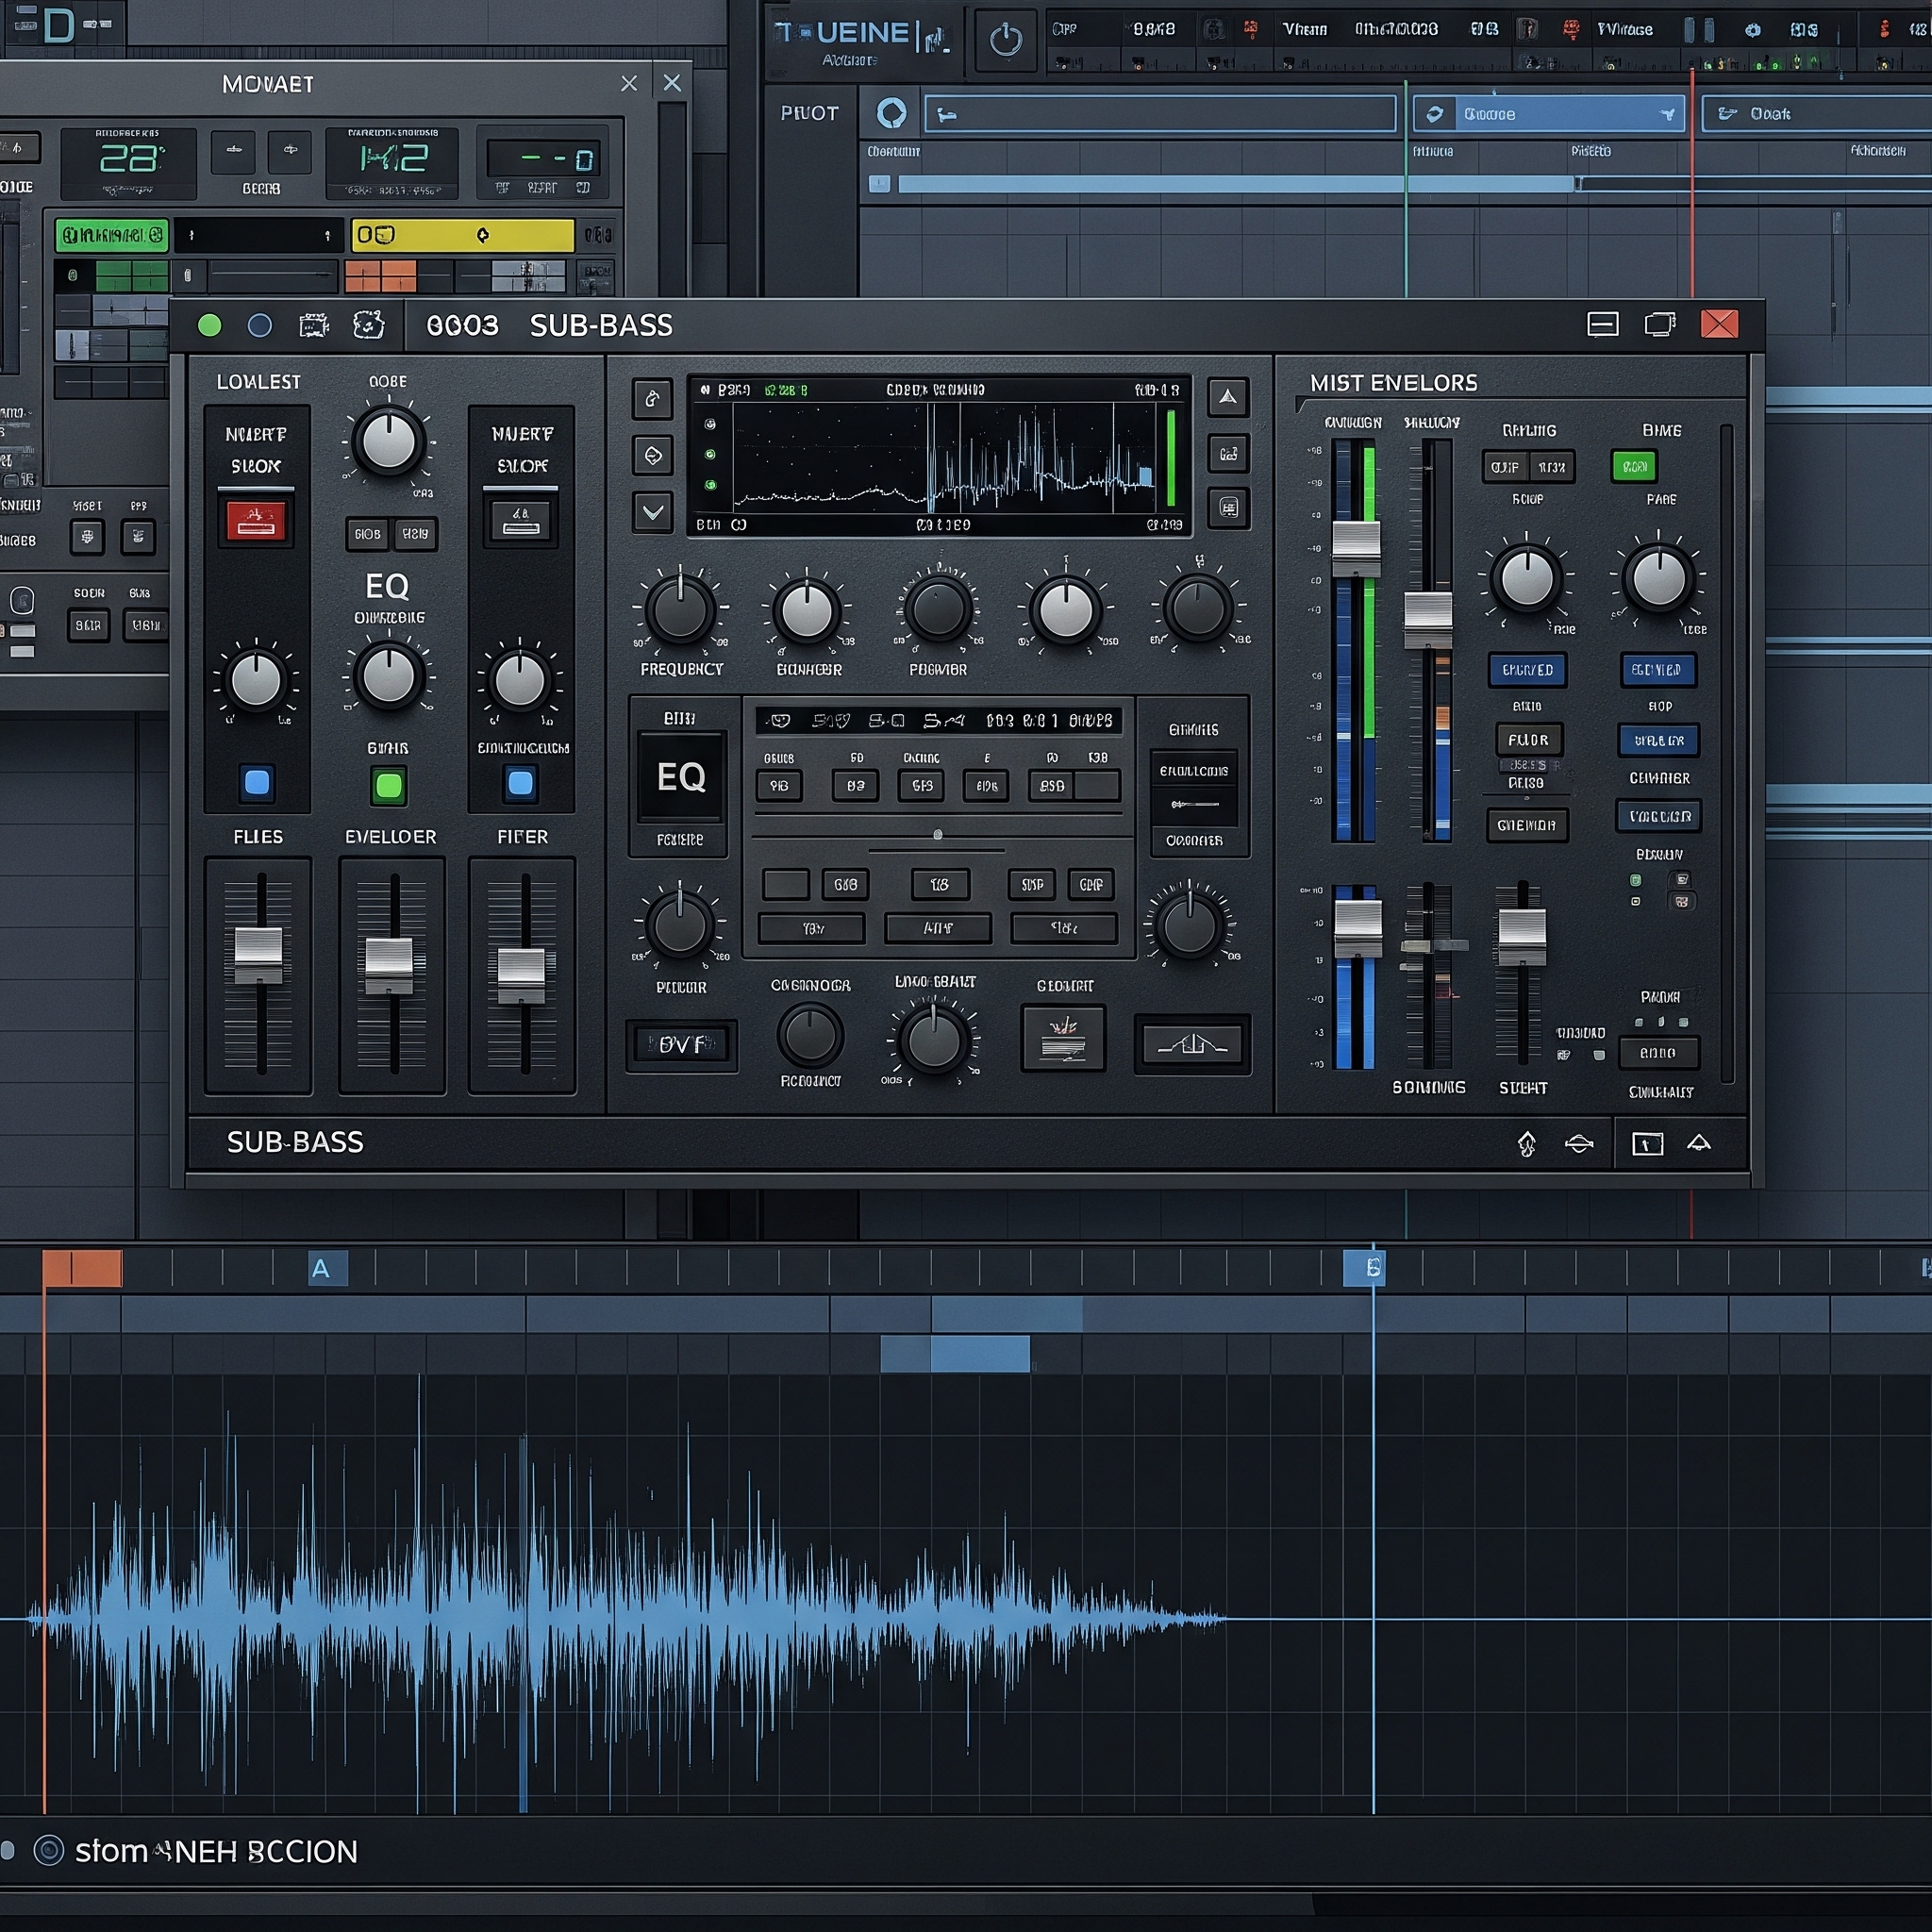Click the red record-arm icon under the left slot
The width and height of the screenshot is (1932, 1932).
[256, 520]
